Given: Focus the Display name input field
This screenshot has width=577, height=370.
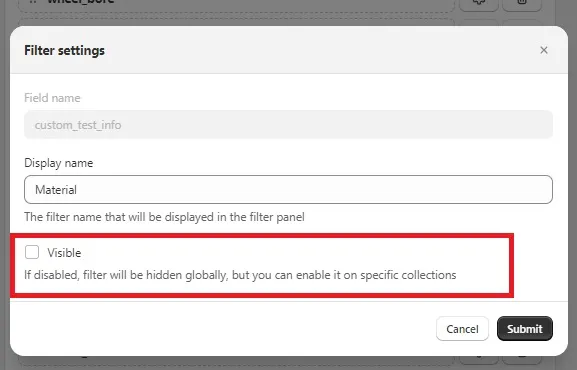Looking at the screenshot, I should (x=288, y=190).
